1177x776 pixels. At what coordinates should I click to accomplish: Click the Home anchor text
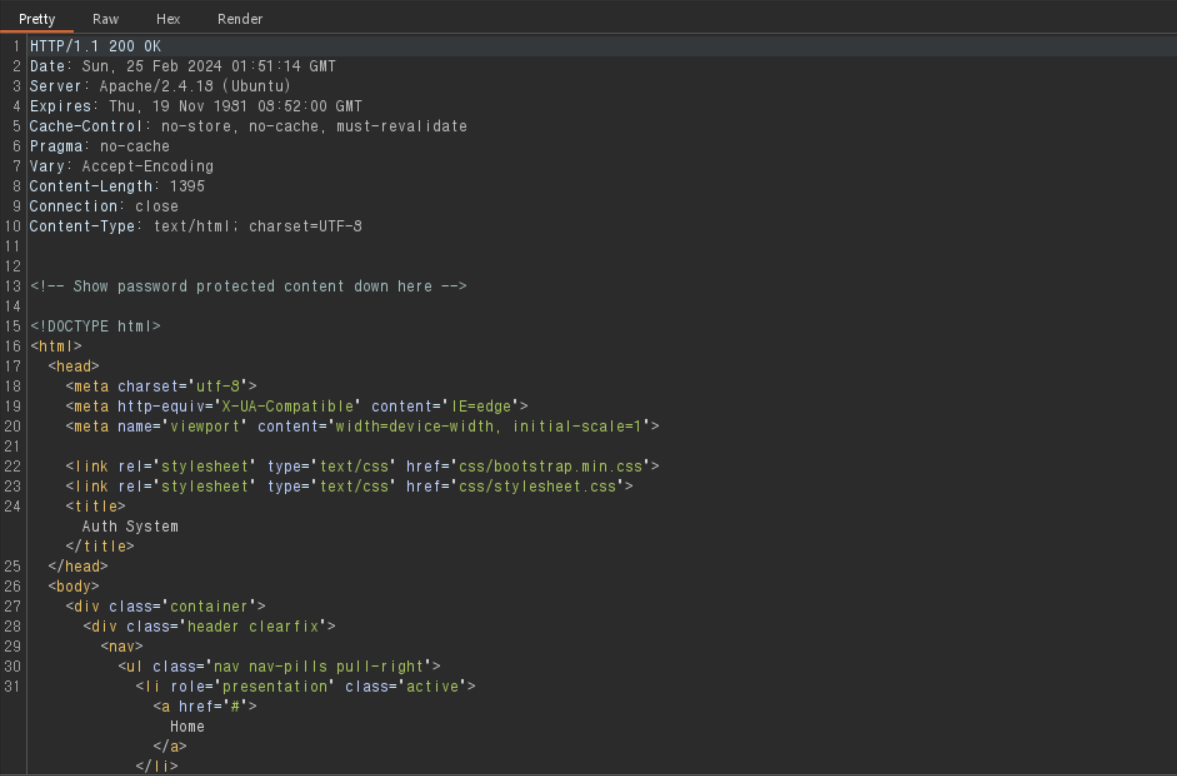[x=186, y=726]
